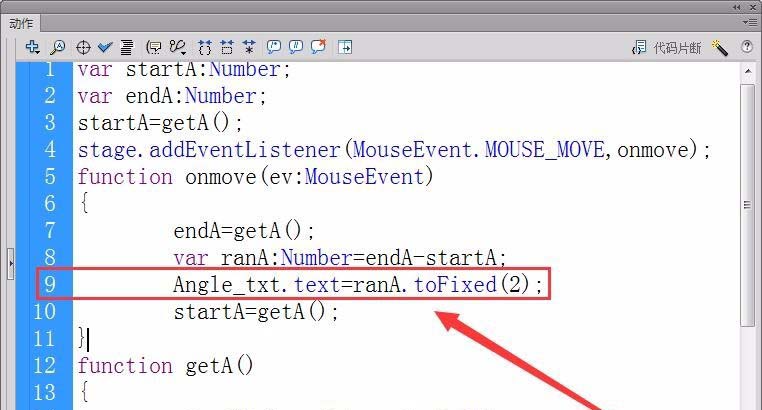Place the cursor in the 'stage.addEventListener' line

pyautogui.click(x=394, y=150)
